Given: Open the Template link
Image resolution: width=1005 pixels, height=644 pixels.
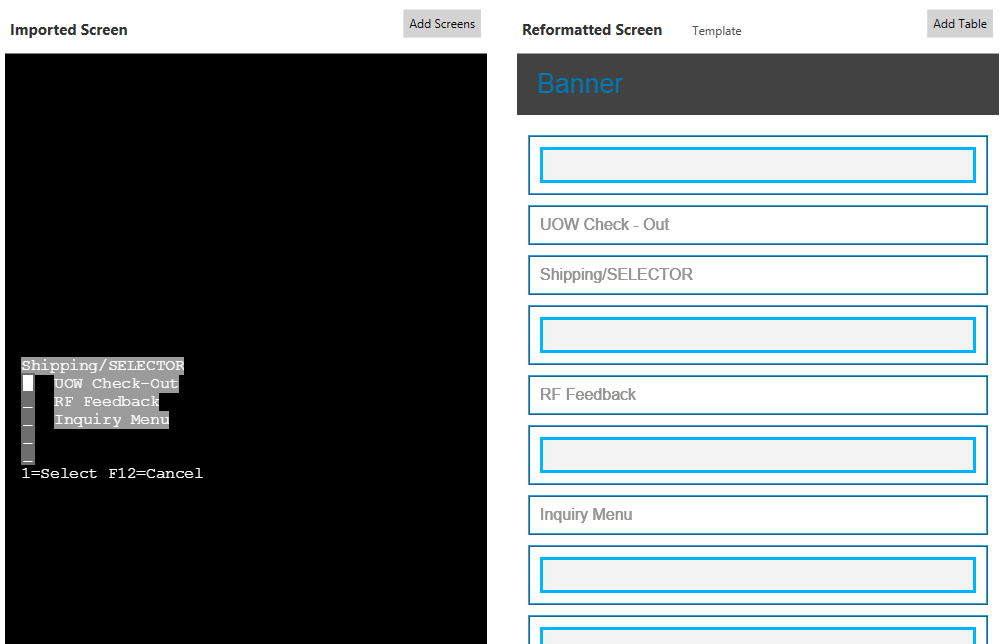Looking at the screenshot, I should pyautogui.click(x=716, y=31).
